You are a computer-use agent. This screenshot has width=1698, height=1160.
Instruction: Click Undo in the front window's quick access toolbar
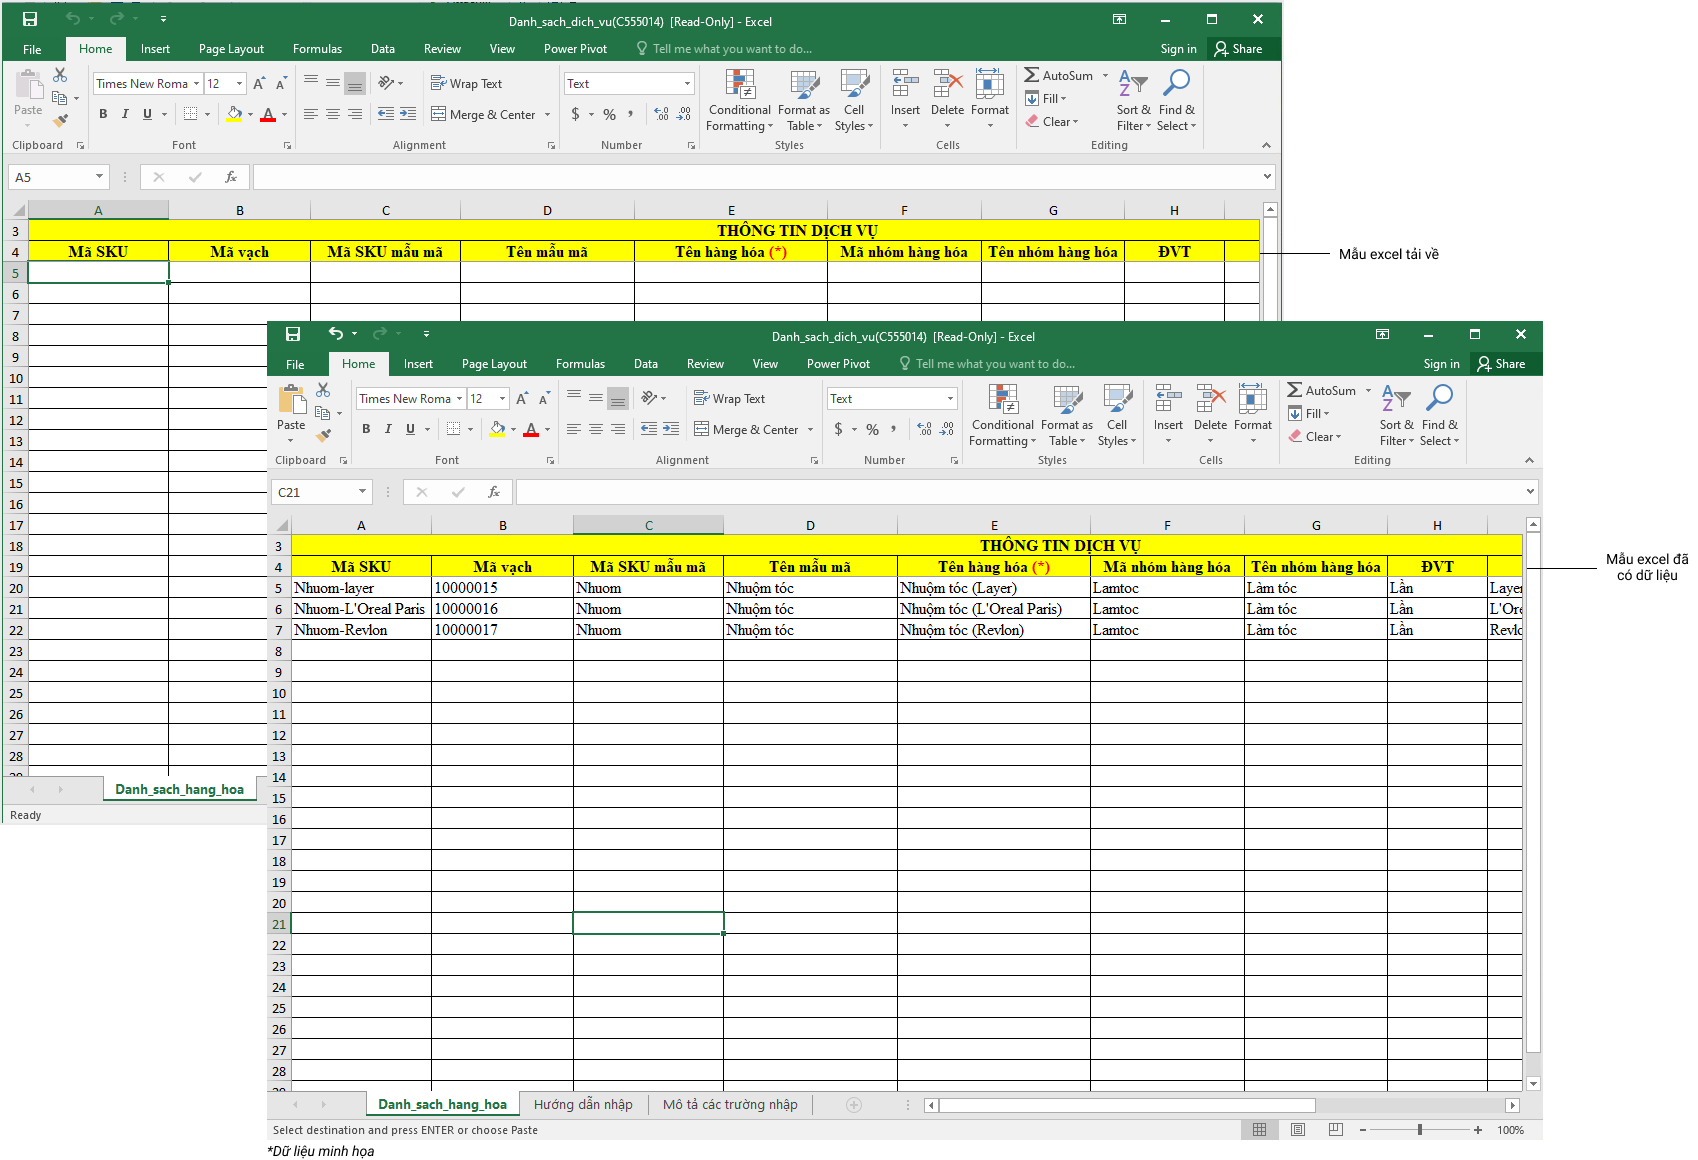[336, 334]
